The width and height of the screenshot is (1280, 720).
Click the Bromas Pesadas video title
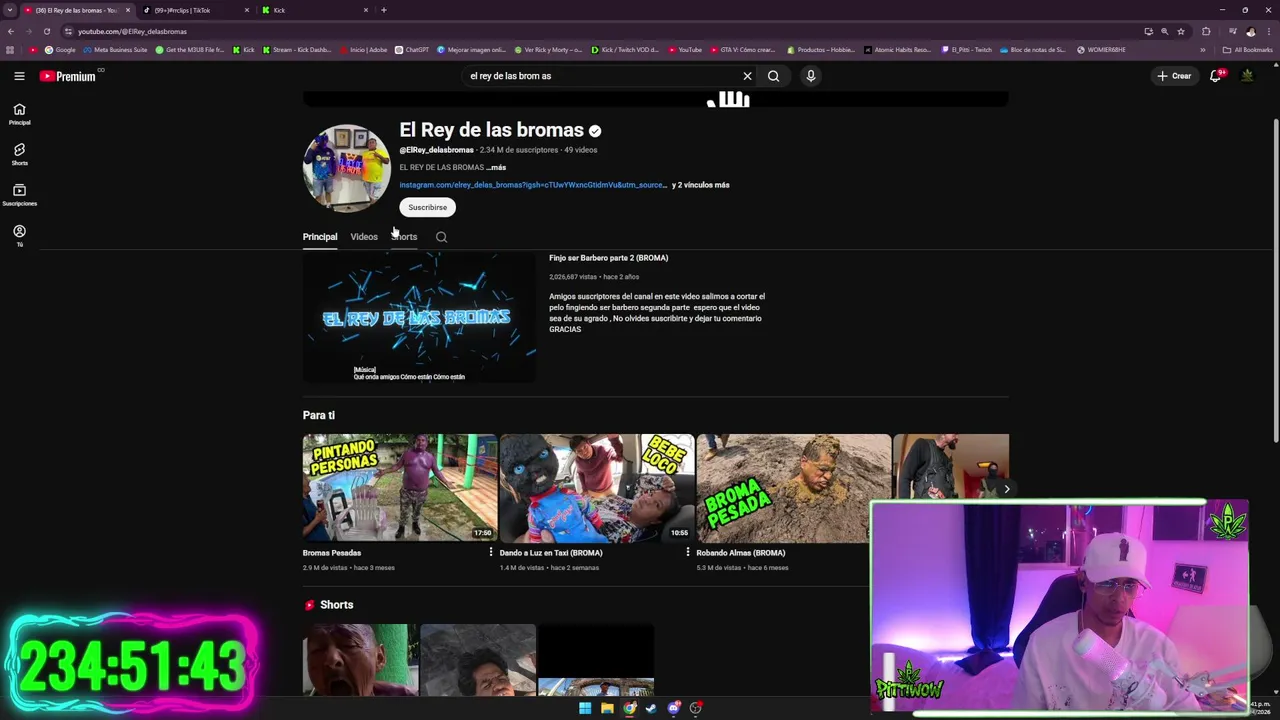(x=332, y=553)
